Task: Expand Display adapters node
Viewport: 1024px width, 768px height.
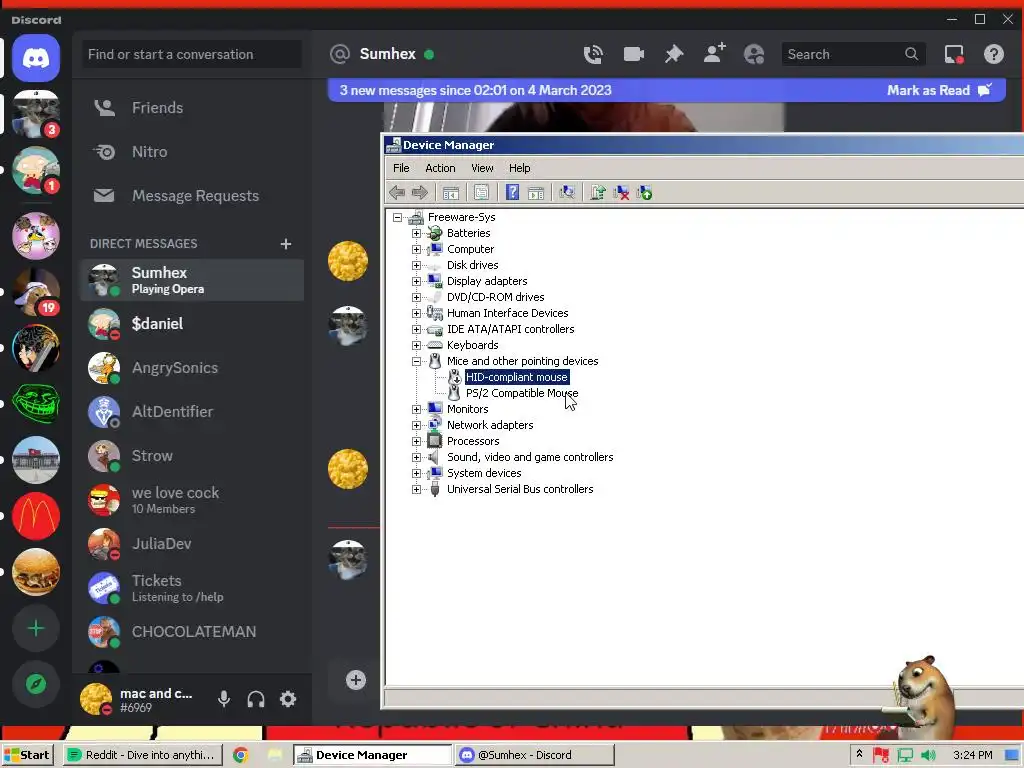Action: [x=416, y=281]
